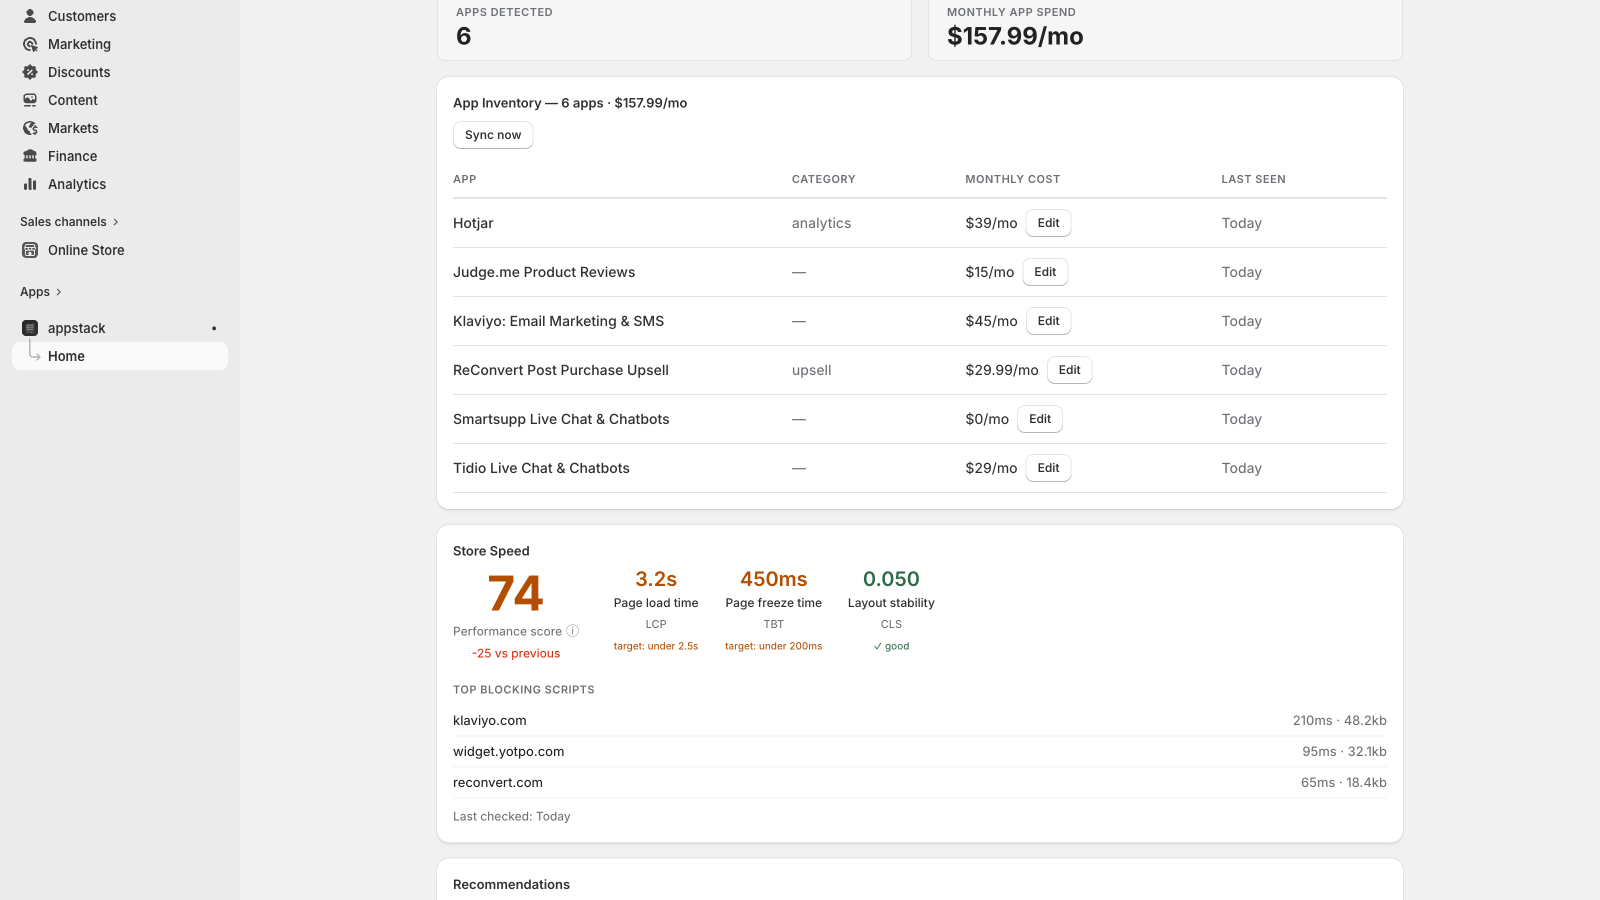Image resolution: width=1600 pixels, height=900 pixels.
Task: Edit the Hotjar monthly cost
Action: point(1048,223)
